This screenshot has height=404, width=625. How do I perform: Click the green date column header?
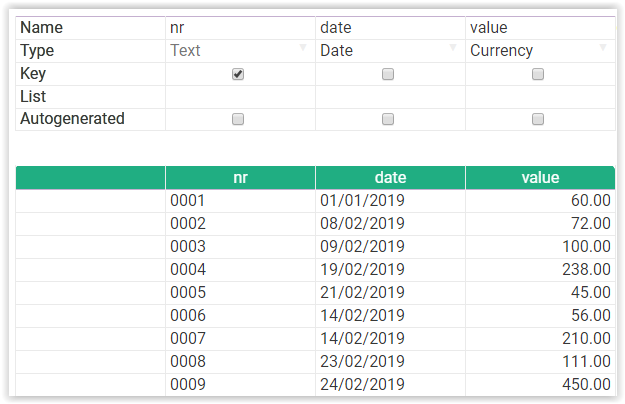coord(390,178)
